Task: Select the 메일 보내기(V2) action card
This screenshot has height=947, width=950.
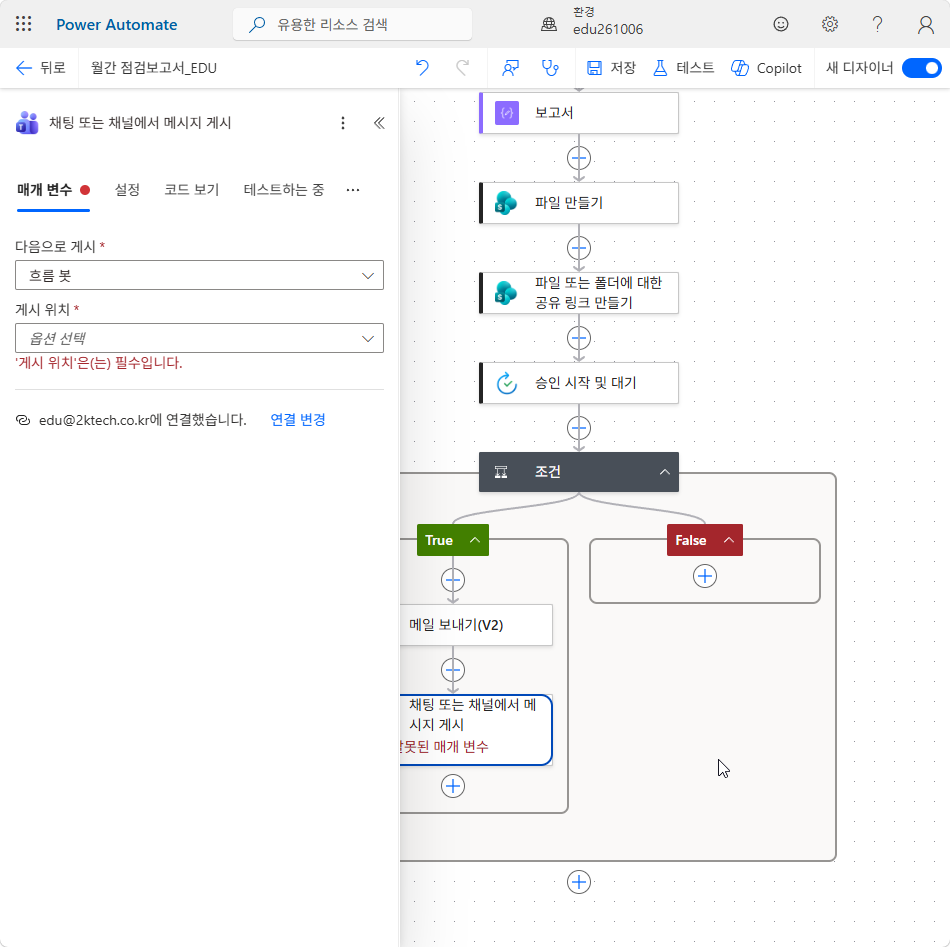Action: pyautogui.click(x=476, y=625)
